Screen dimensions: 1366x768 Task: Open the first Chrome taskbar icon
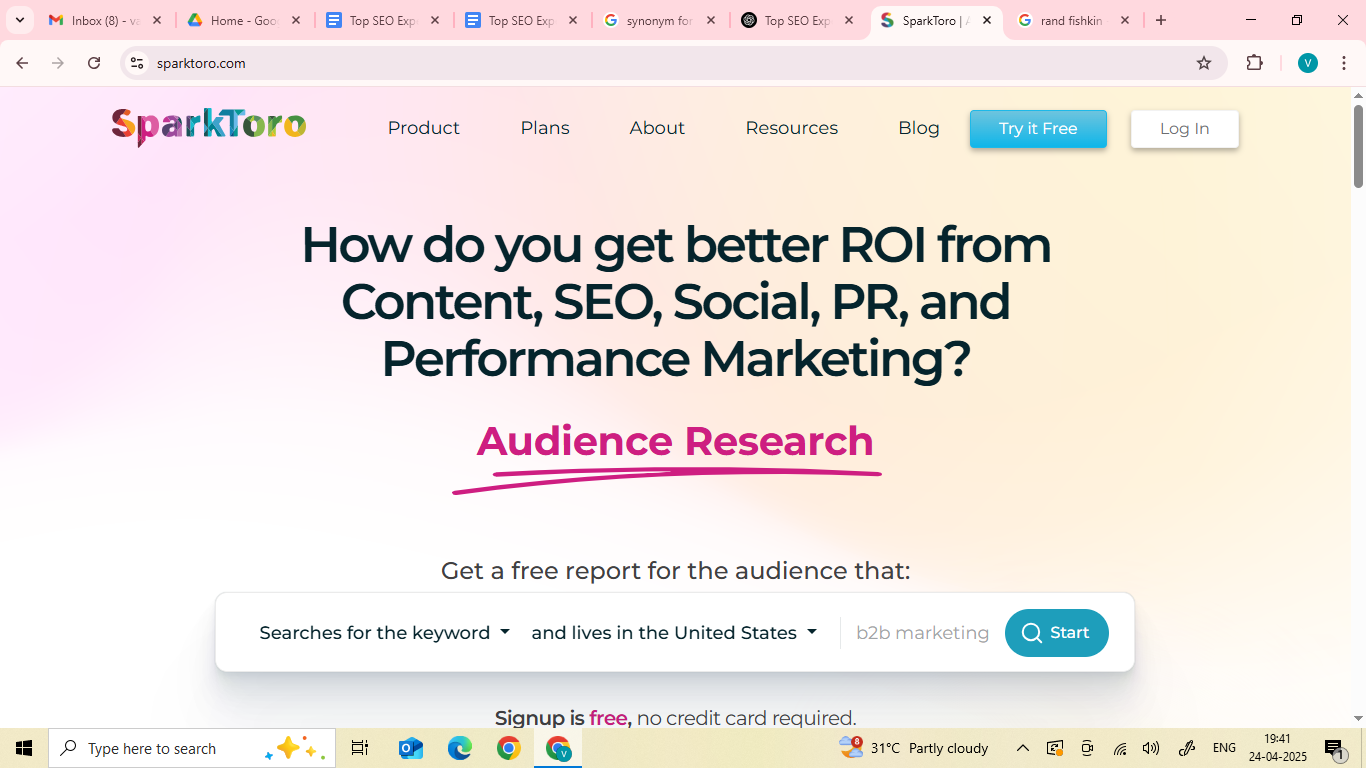[508, 748]
